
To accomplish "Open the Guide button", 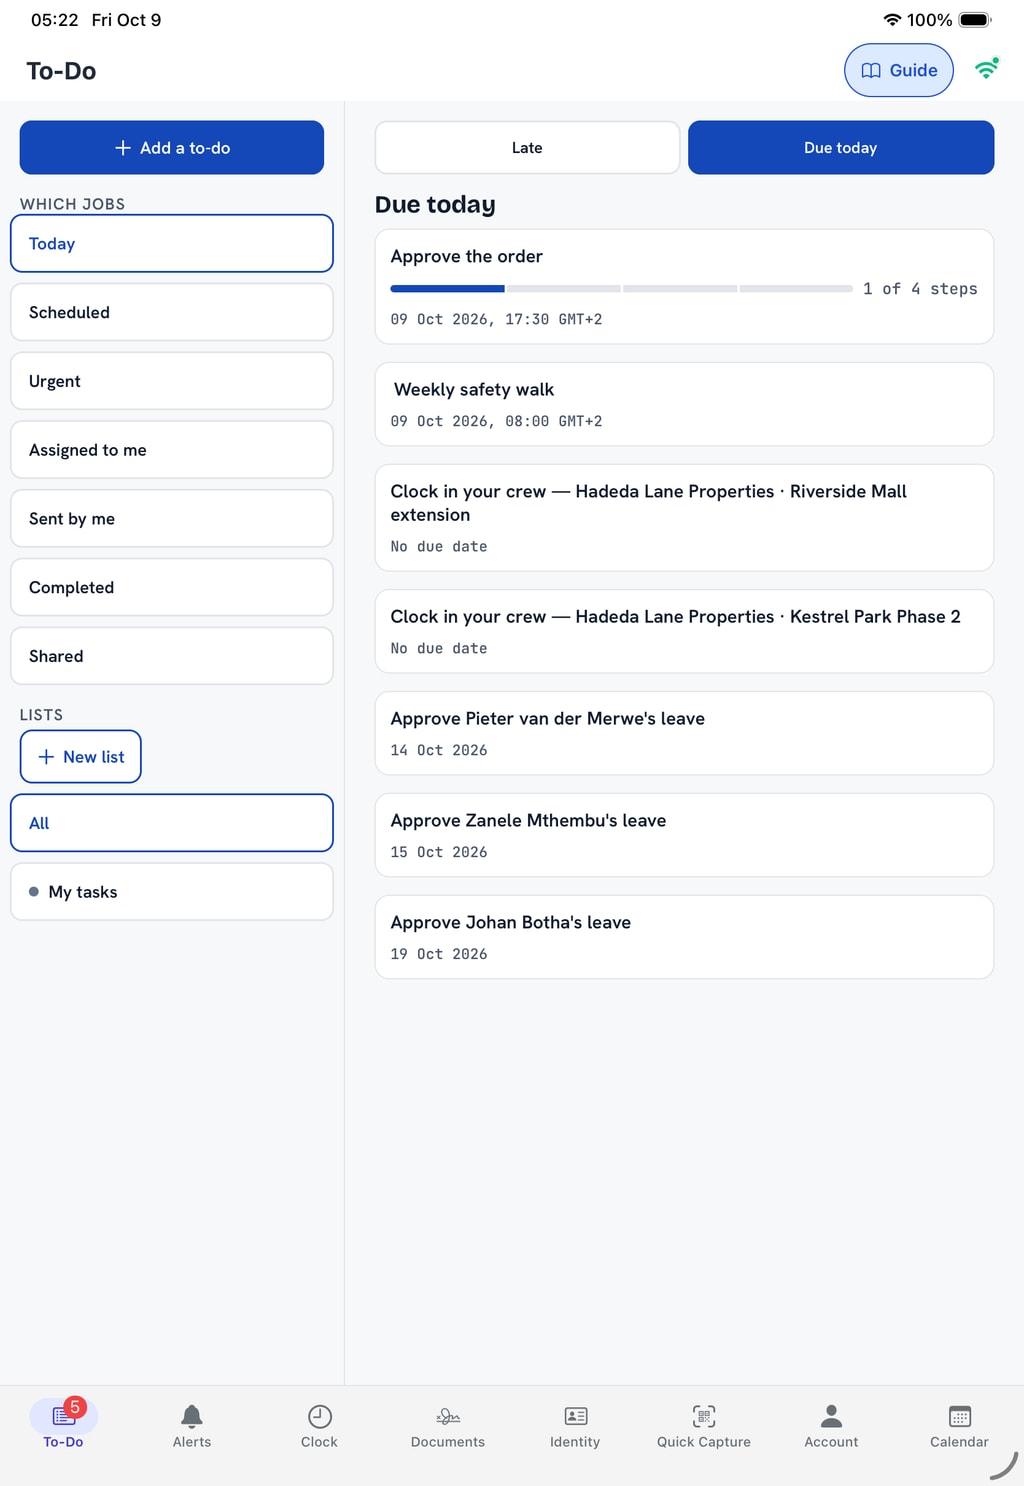I will [899, 70].
